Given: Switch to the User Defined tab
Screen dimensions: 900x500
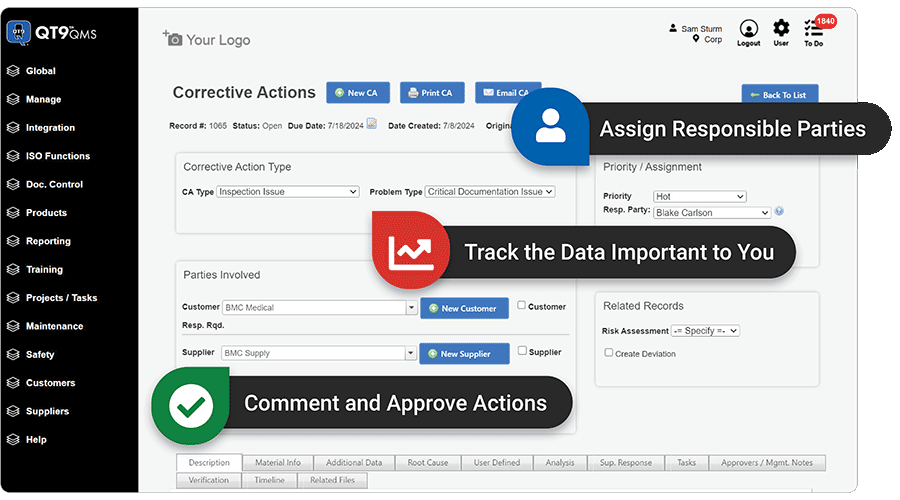Looking at the screenshot, I should (x=496, y=463).
